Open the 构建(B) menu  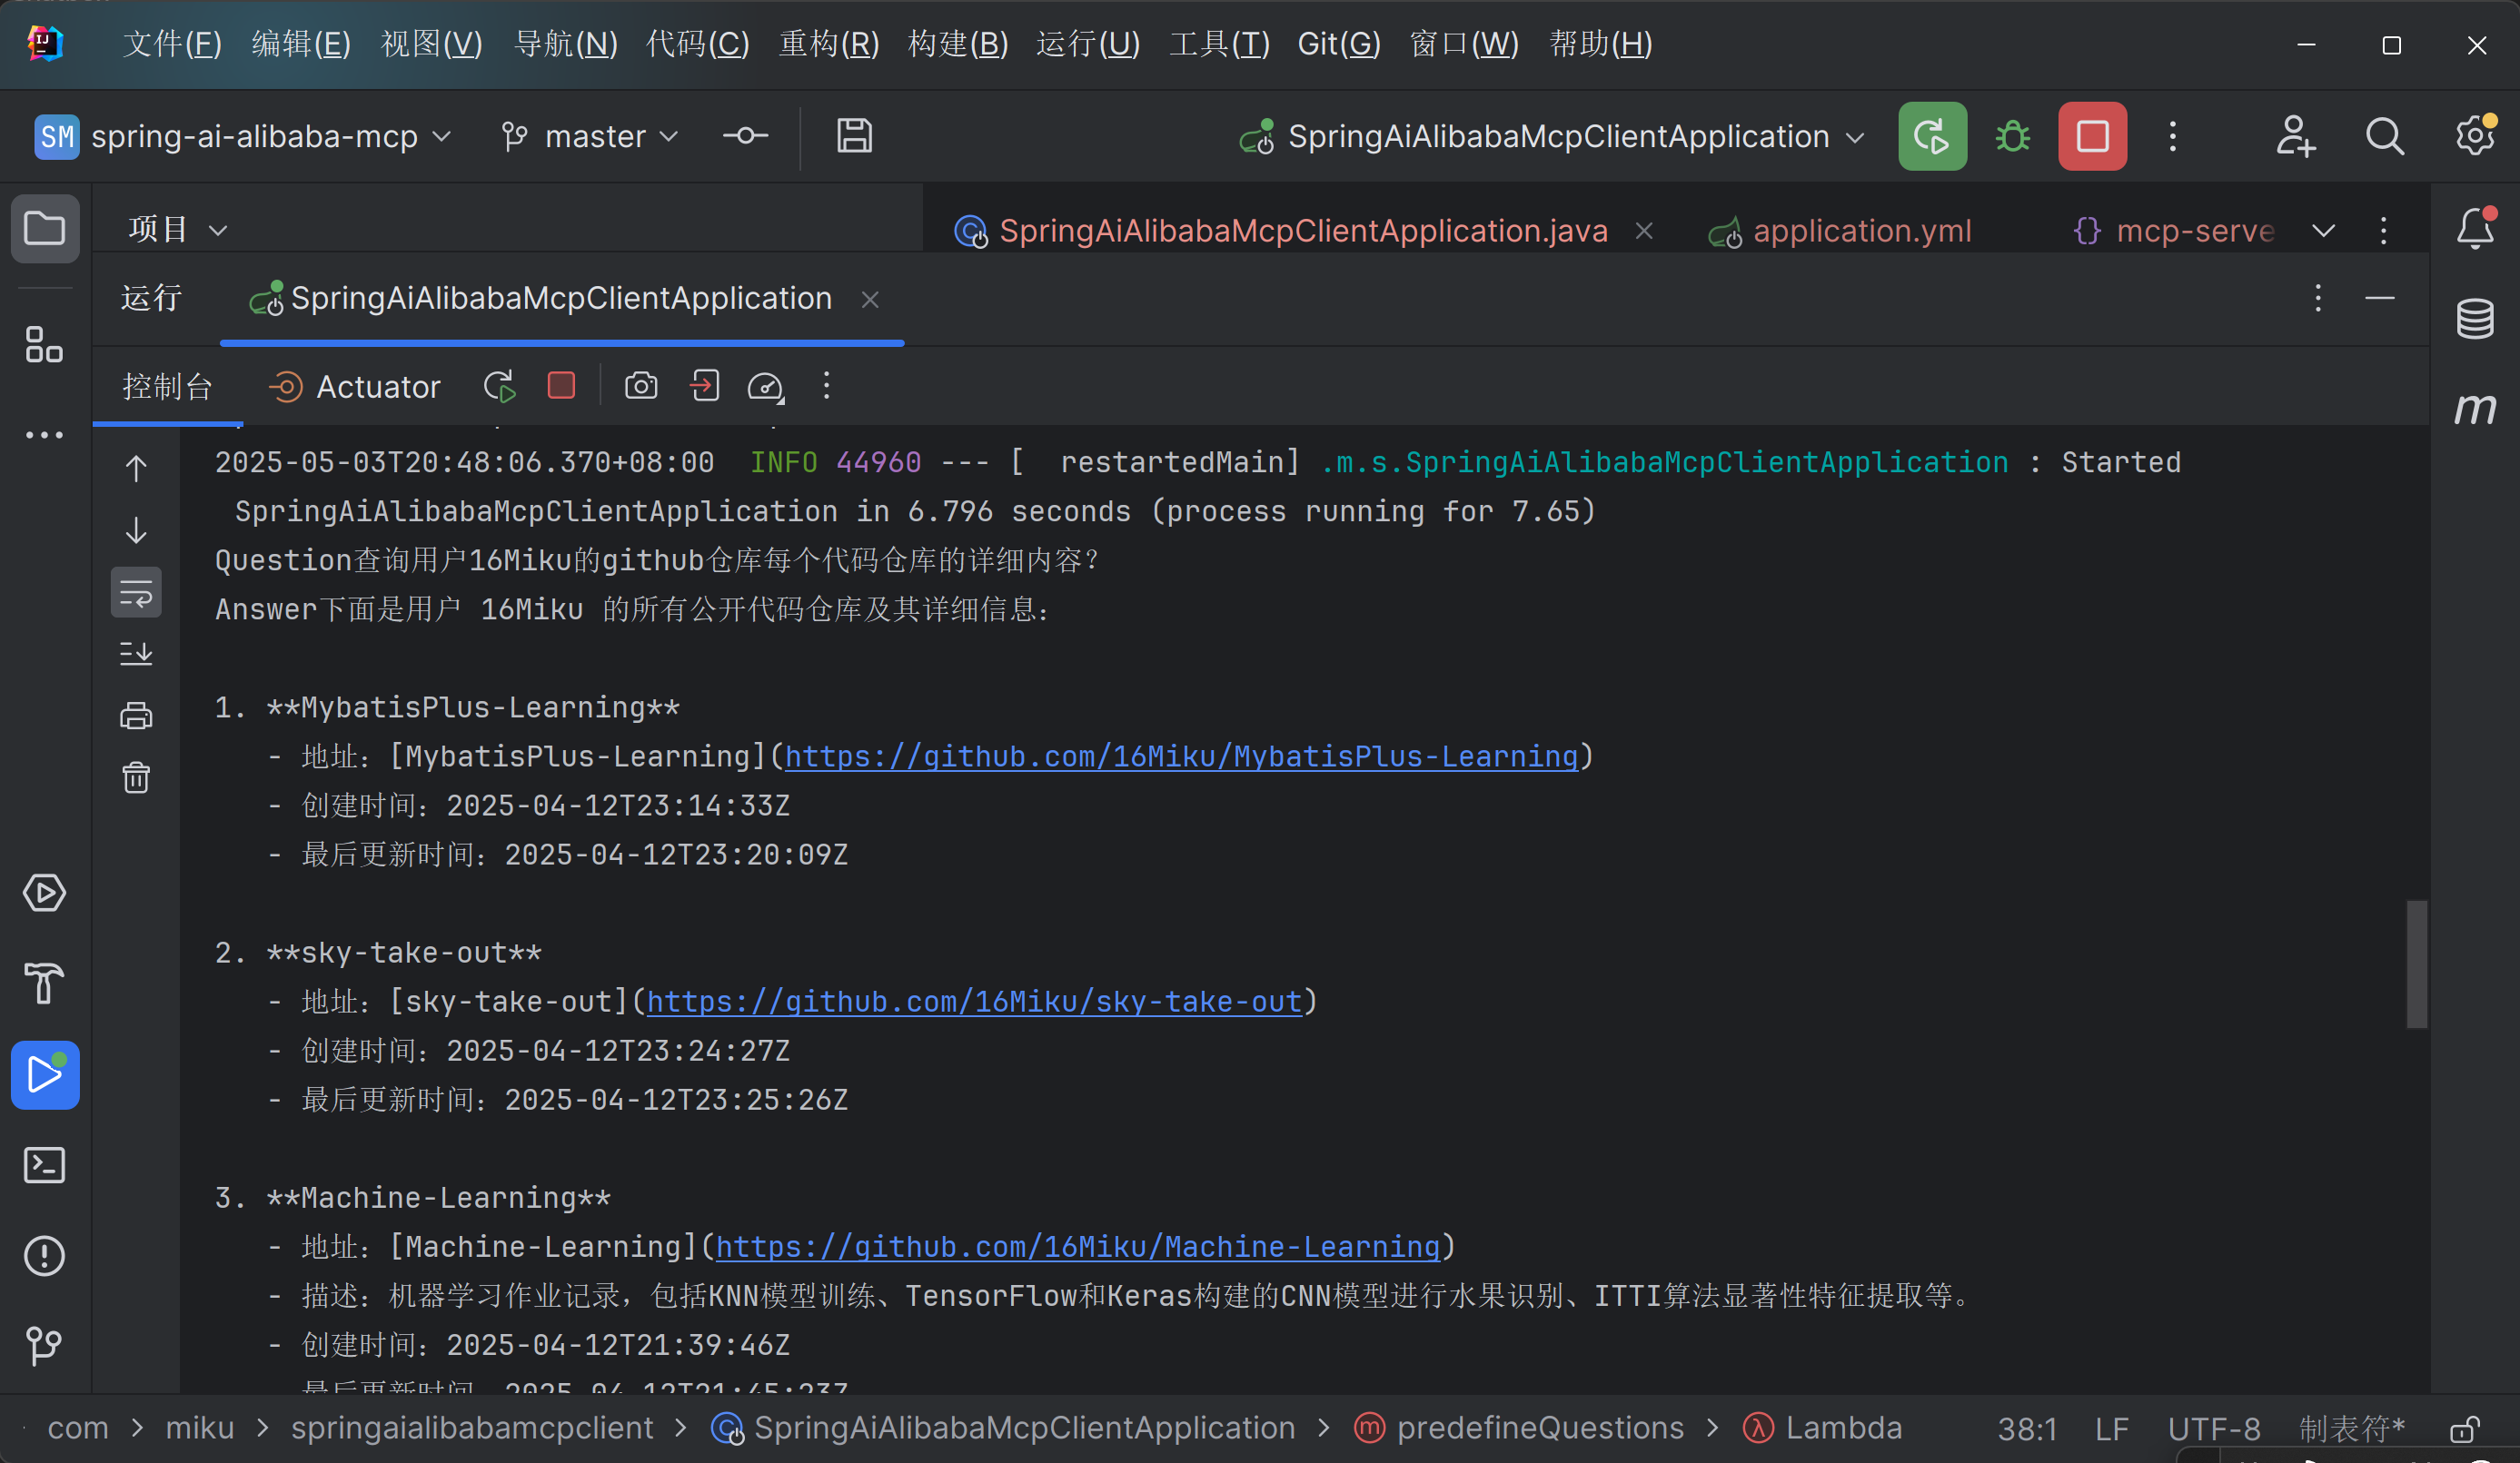pyautogui.click(x=957, y=44)
